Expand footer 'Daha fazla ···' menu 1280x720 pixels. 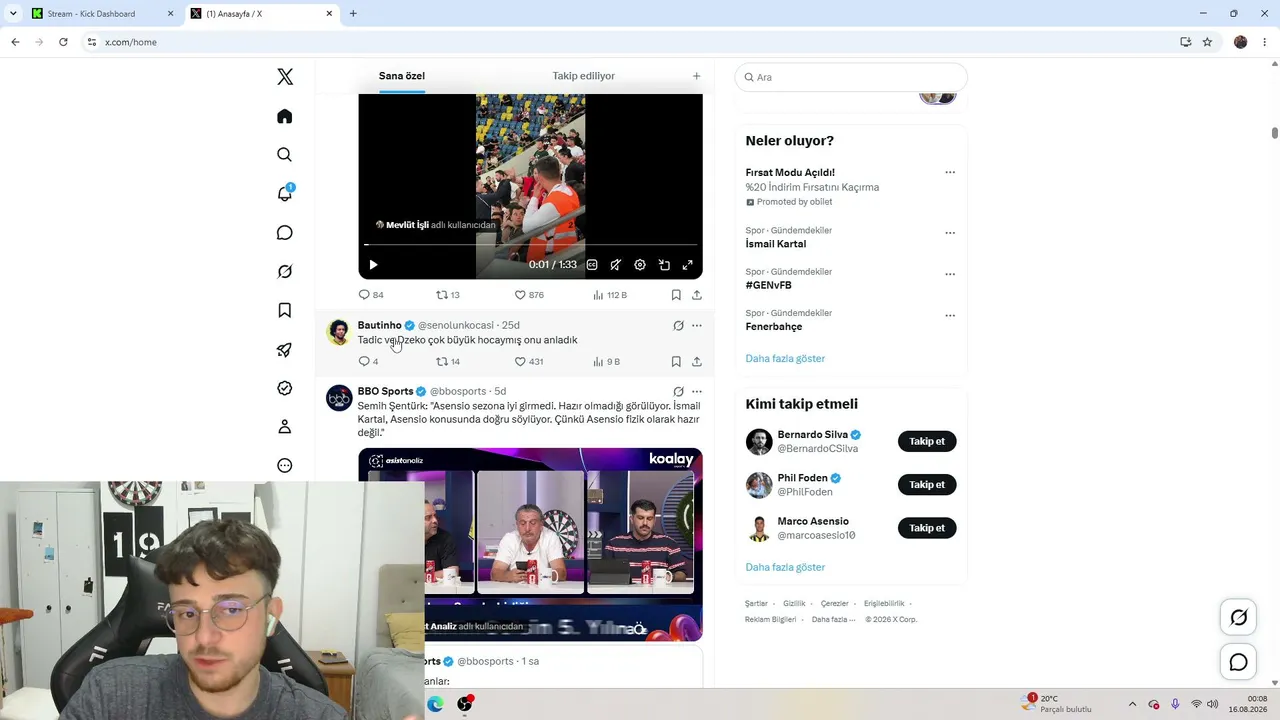coord(834,620)
